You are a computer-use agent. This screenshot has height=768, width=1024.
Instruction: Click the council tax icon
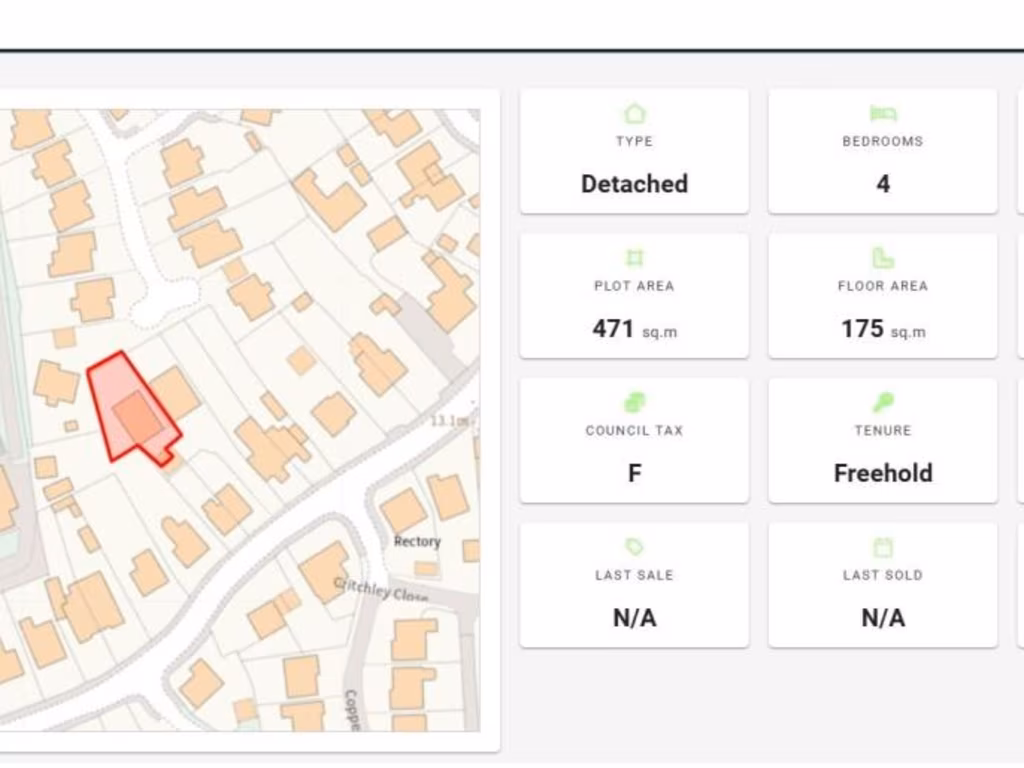634,402
